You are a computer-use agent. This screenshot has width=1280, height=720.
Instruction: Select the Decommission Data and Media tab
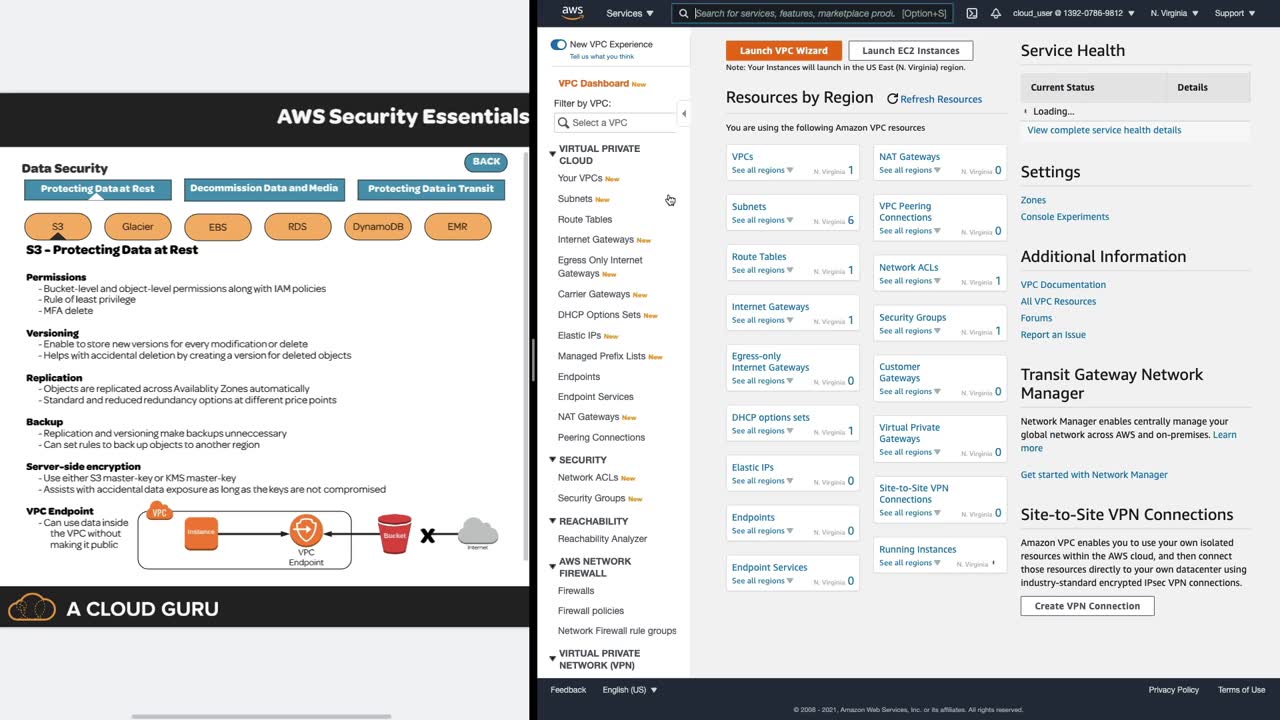[264, 188]
